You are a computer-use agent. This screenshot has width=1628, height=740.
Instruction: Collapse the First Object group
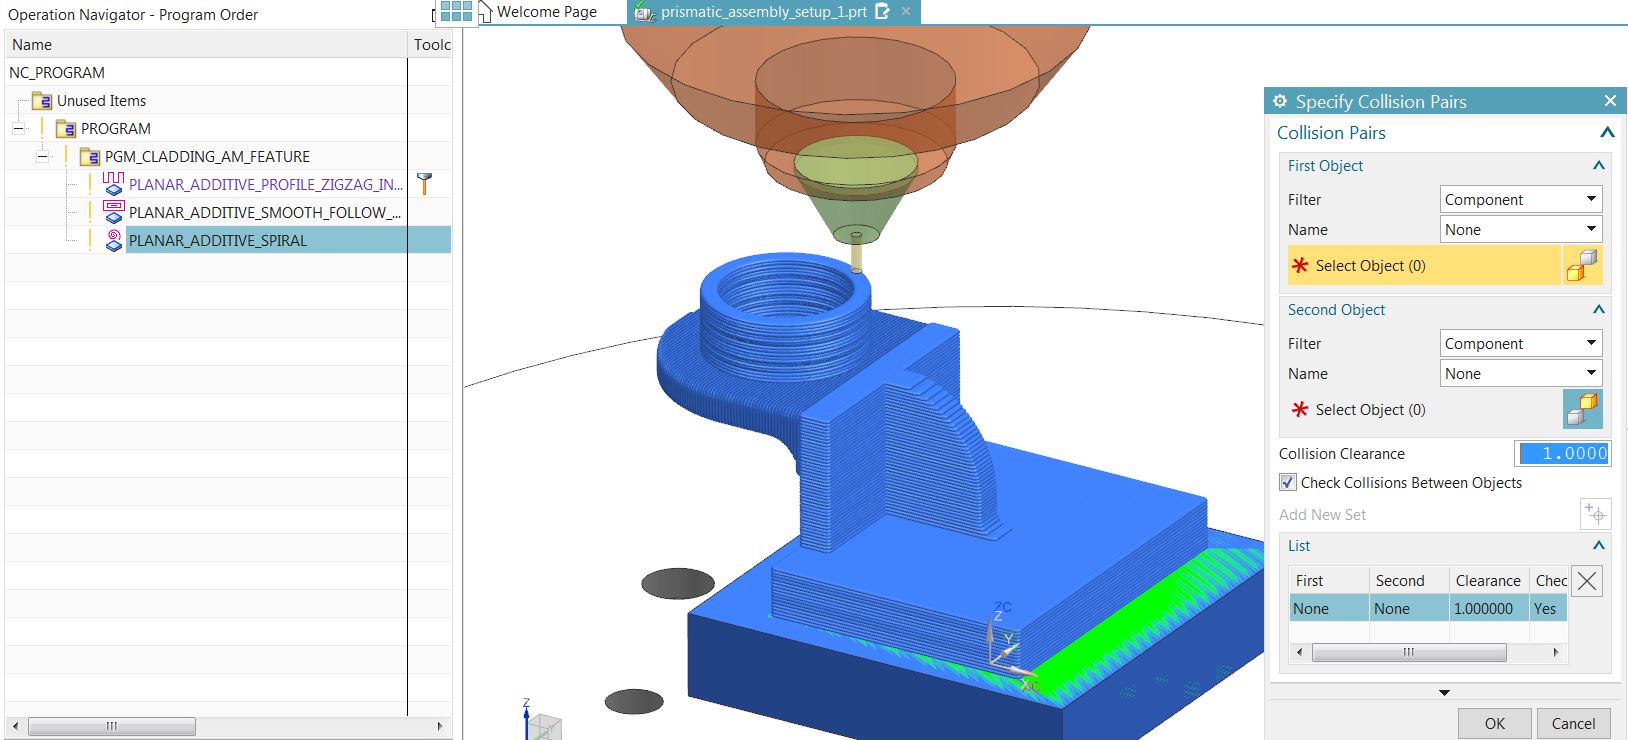click(1598, 166)
